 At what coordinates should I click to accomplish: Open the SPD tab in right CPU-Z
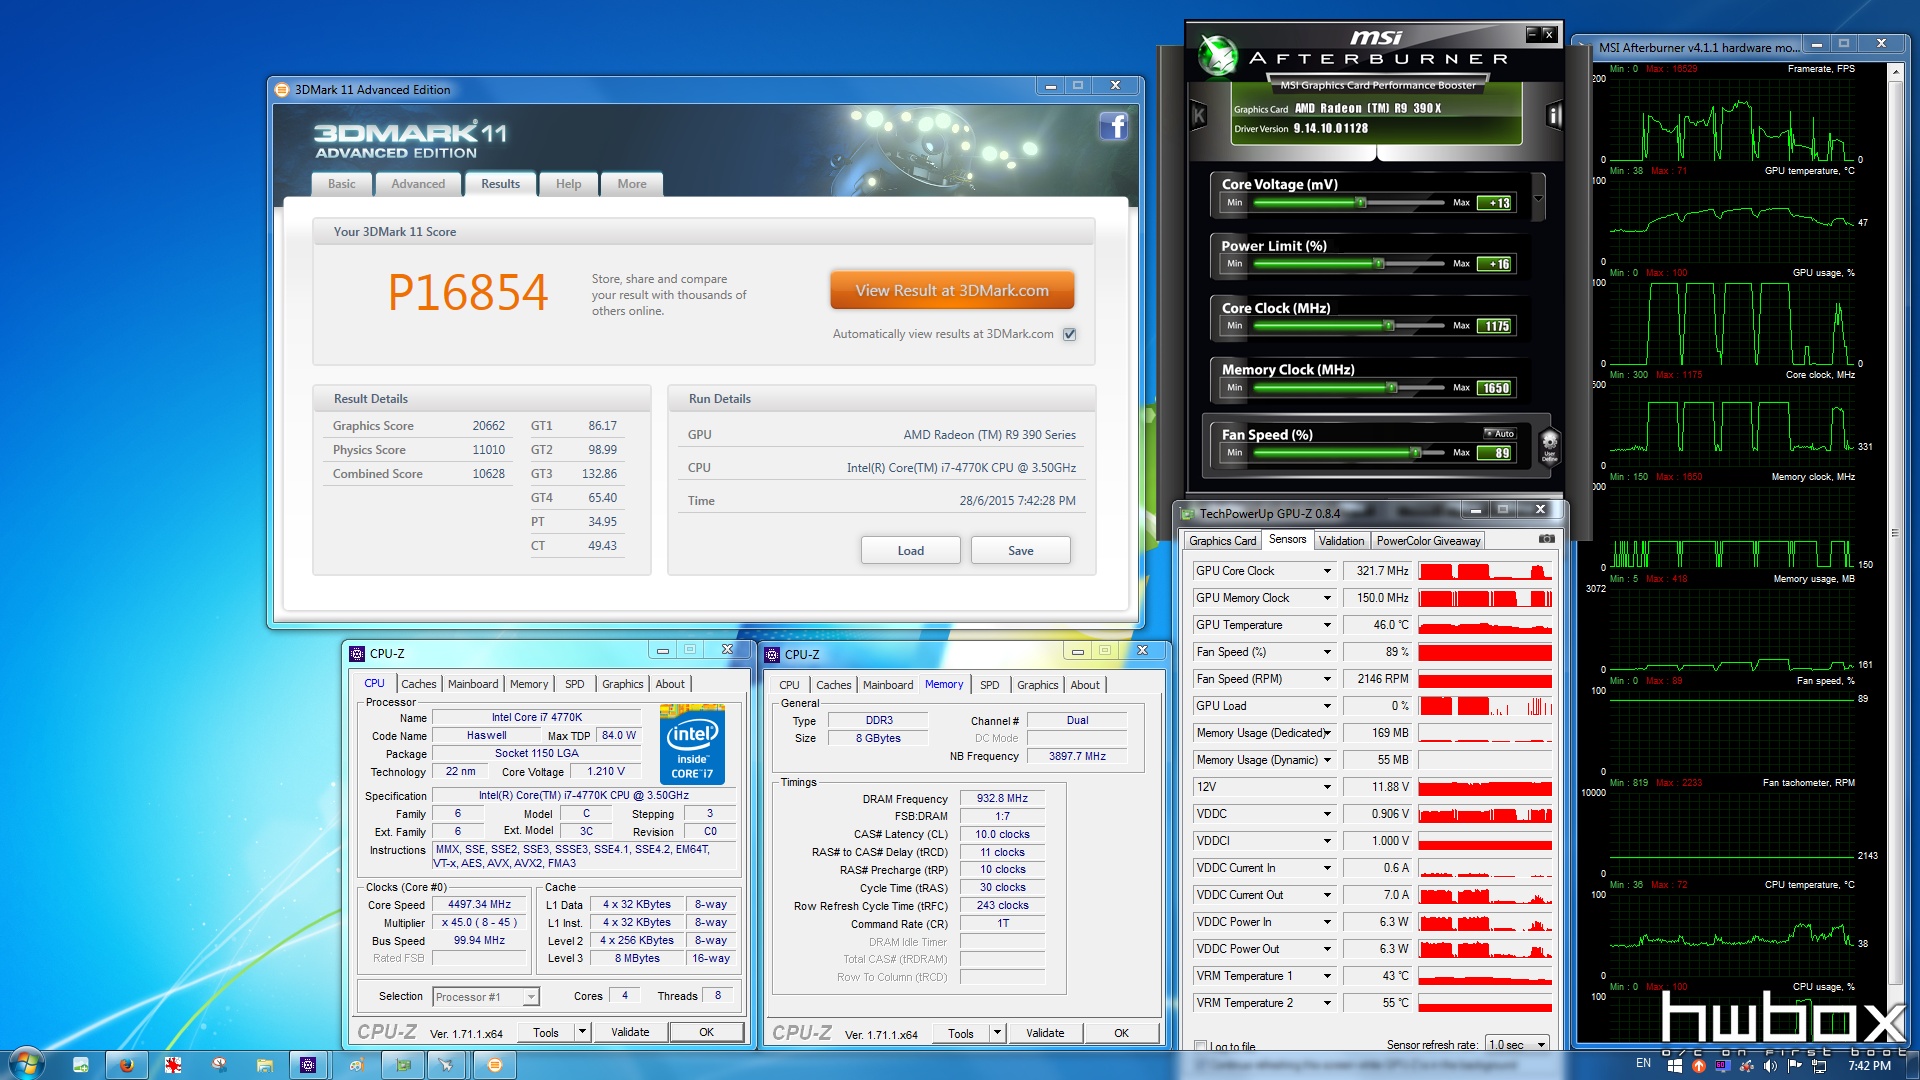(x=989, y=685)
